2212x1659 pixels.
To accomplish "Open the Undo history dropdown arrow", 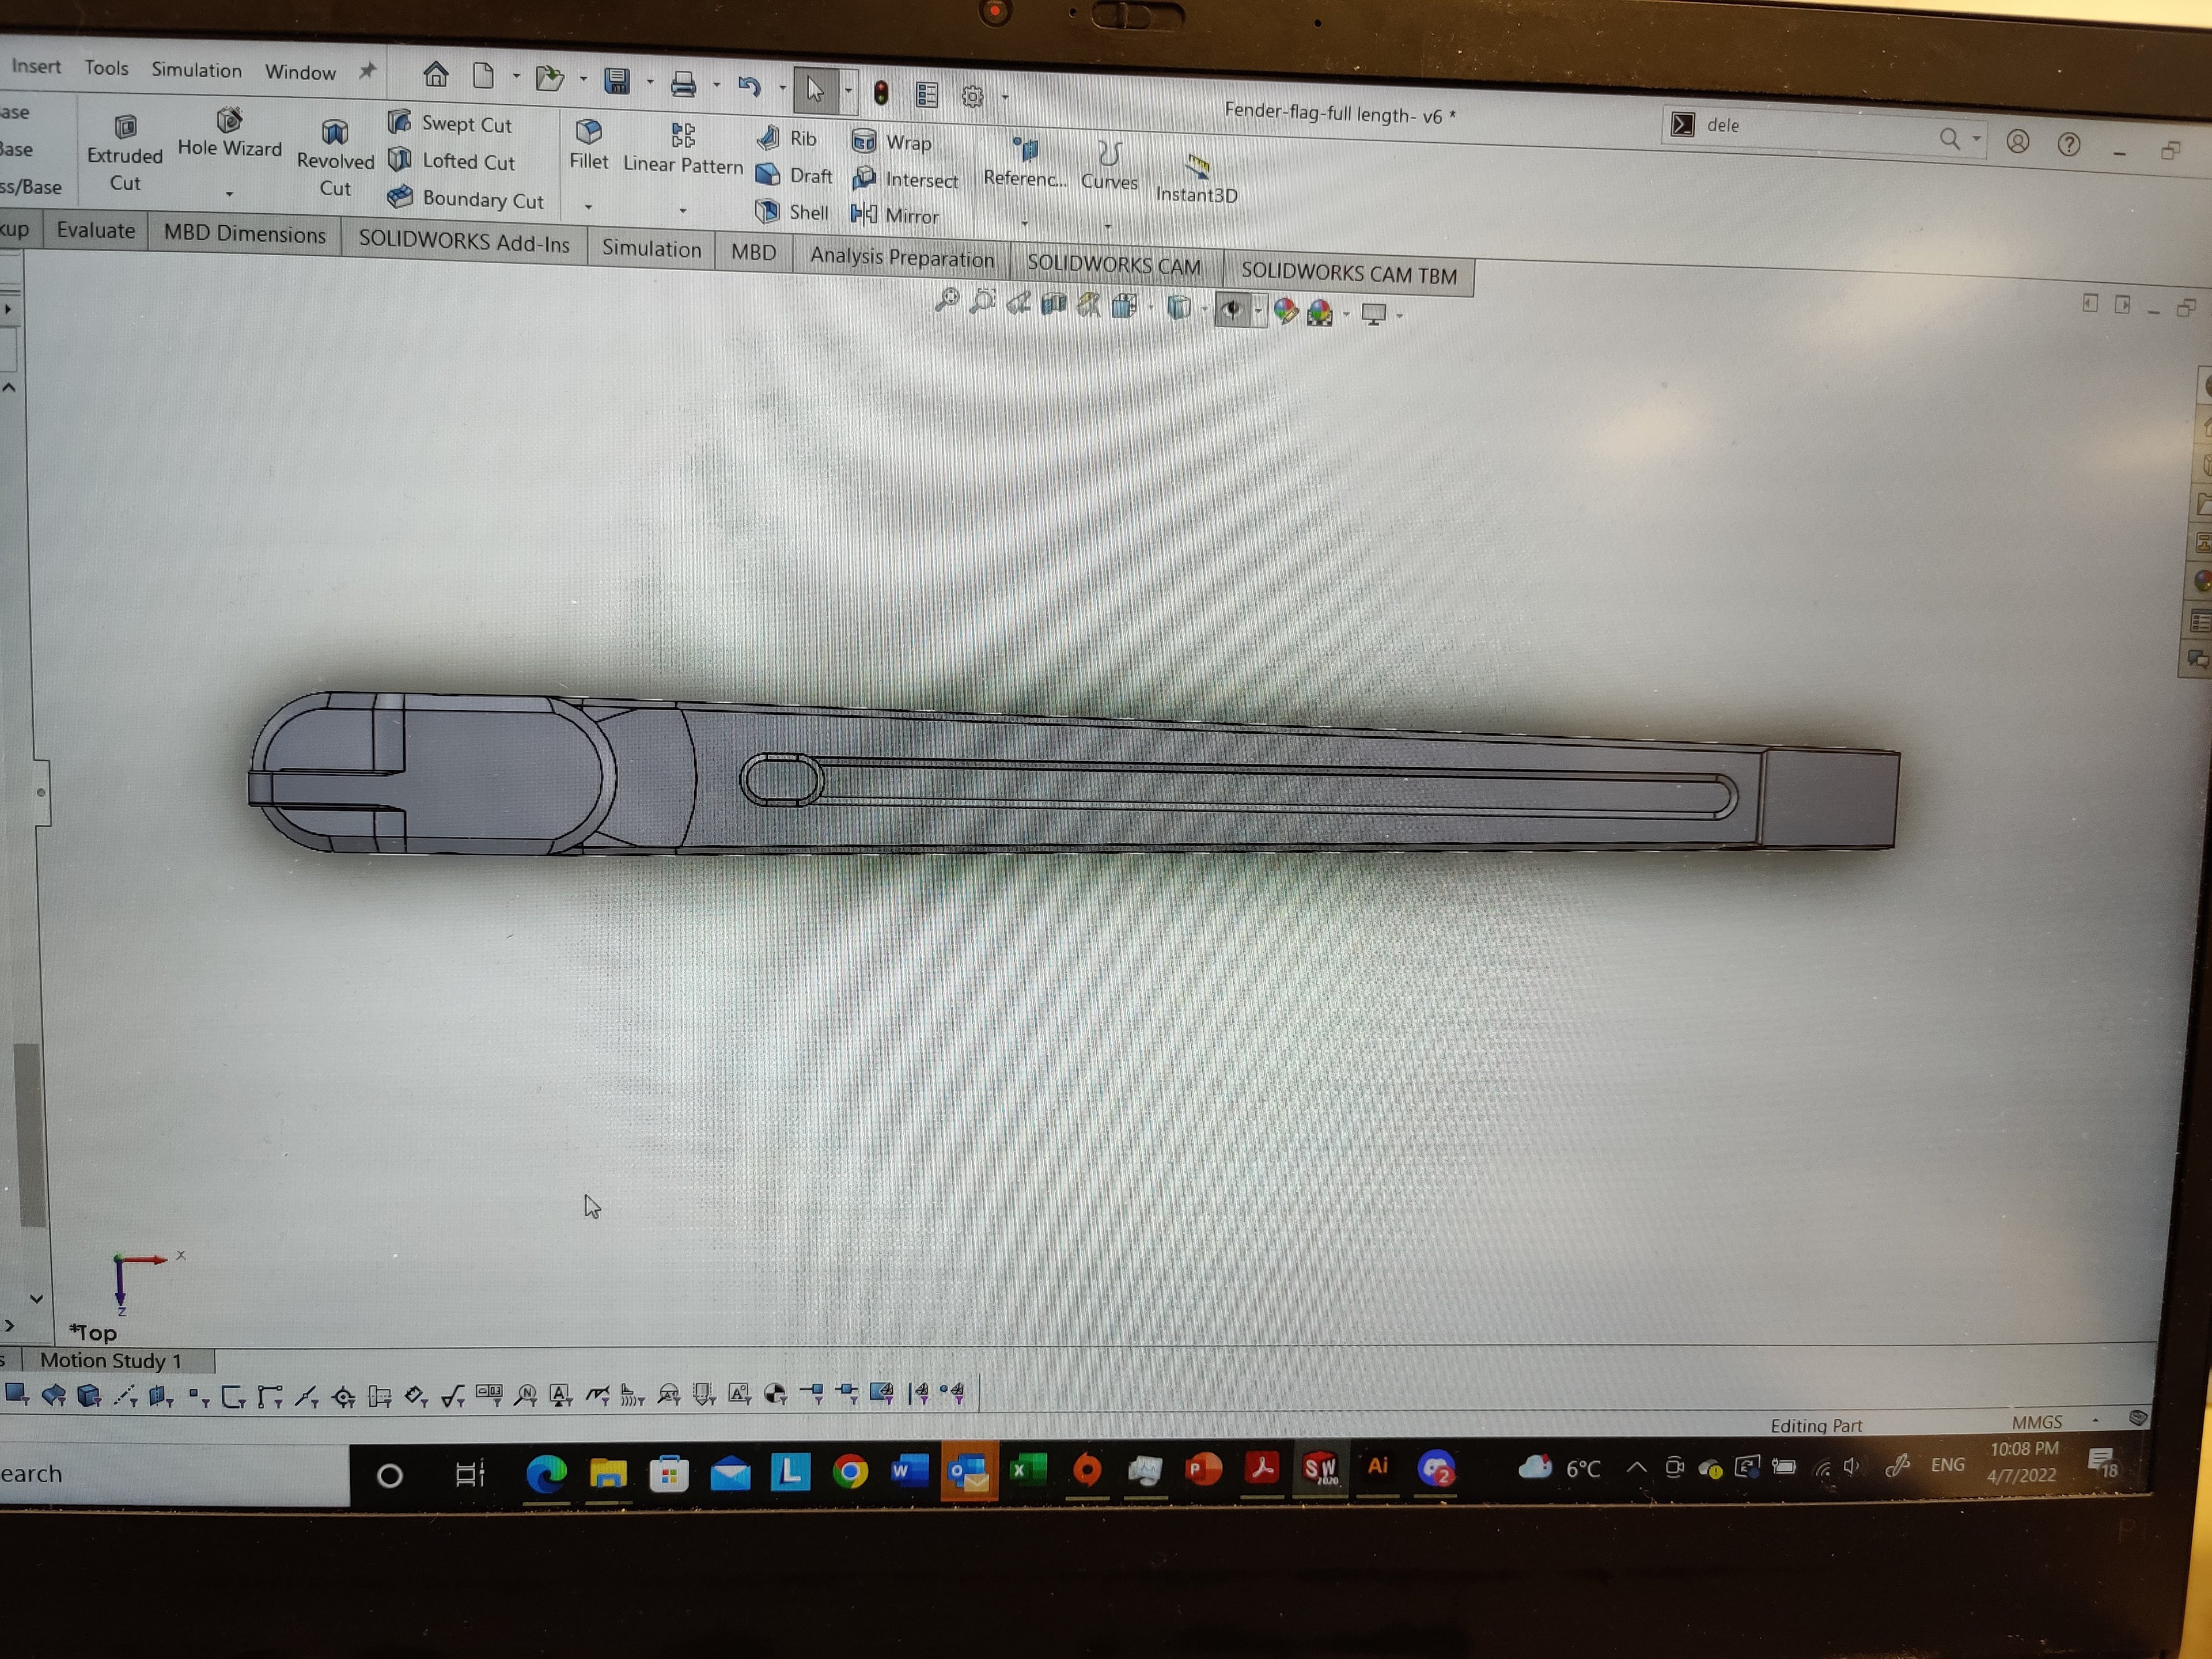I will (782, 88).
